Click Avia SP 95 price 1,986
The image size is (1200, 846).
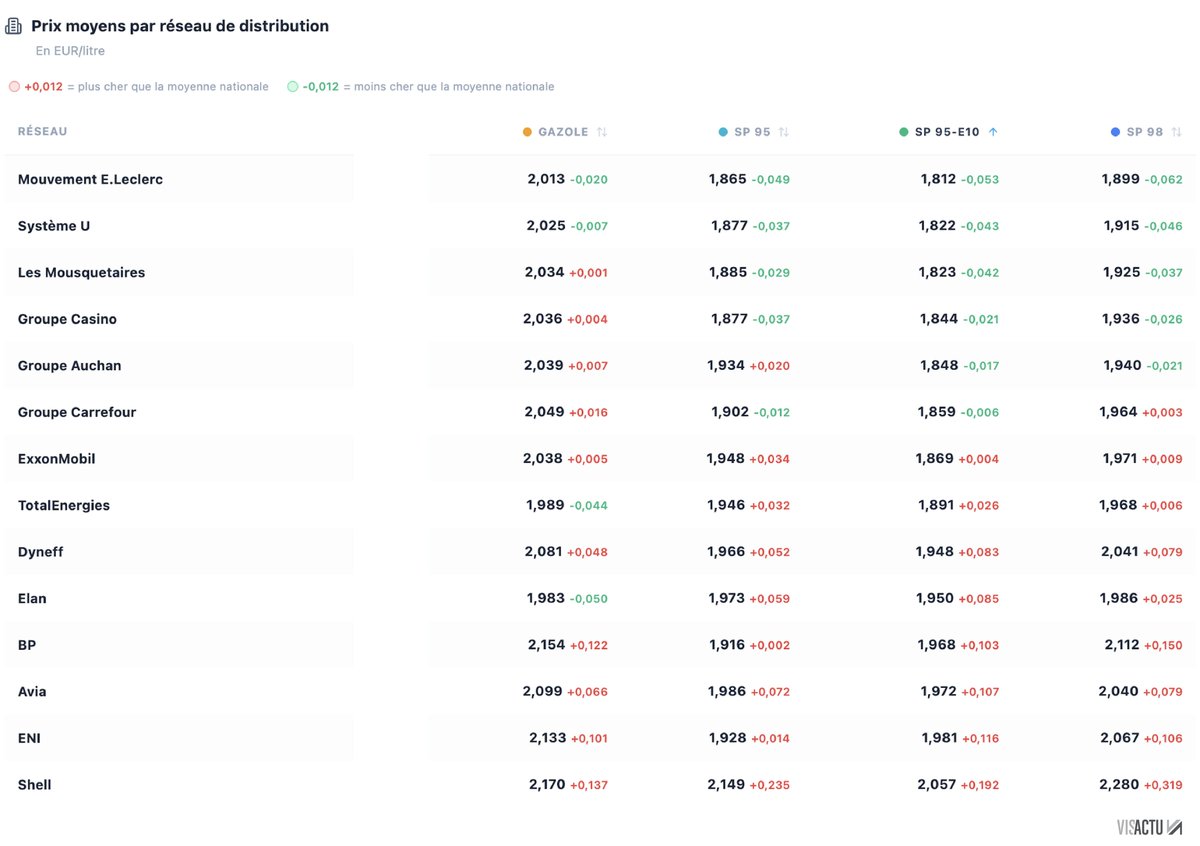pyautogui.click(x=726, y=692)
